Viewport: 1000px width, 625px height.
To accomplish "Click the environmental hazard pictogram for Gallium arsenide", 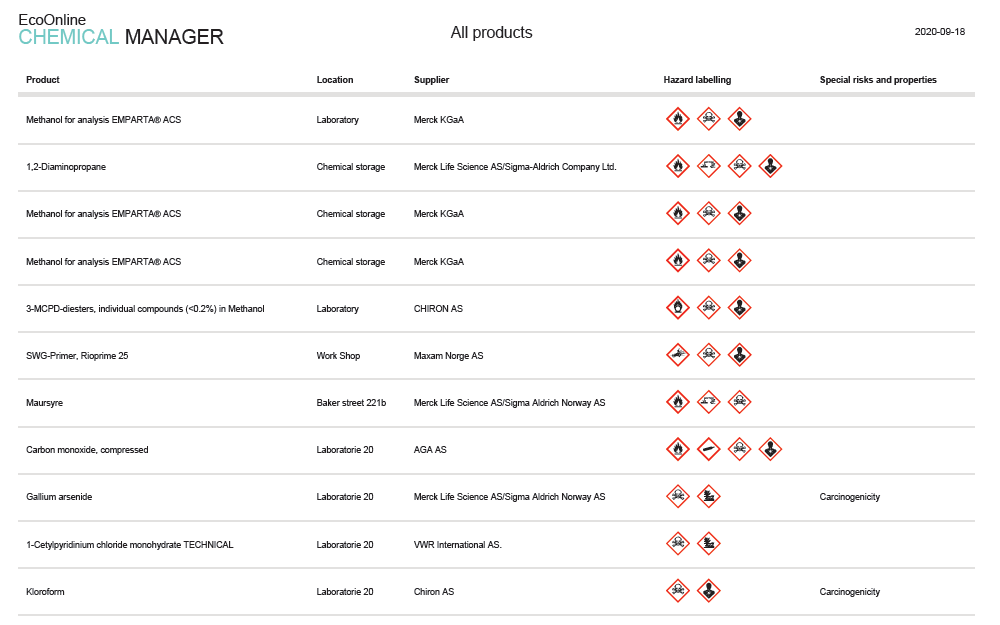I will pos(709,496).
